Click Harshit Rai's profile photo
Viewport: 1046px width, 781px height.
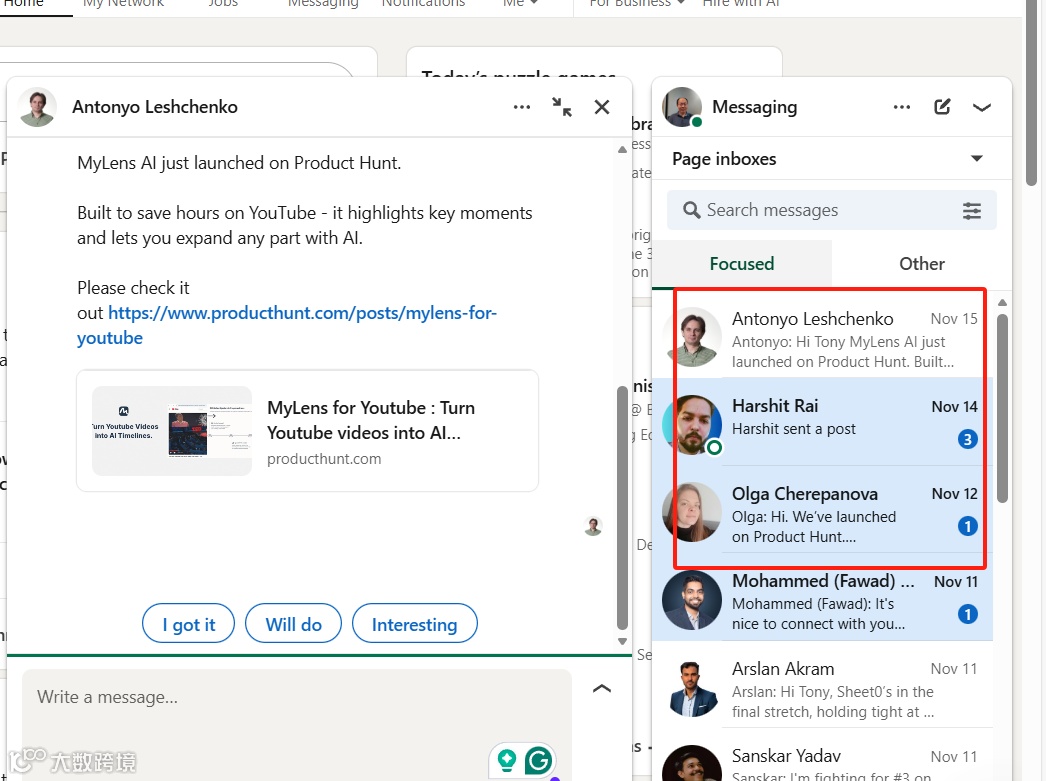[x=692, y=425]
